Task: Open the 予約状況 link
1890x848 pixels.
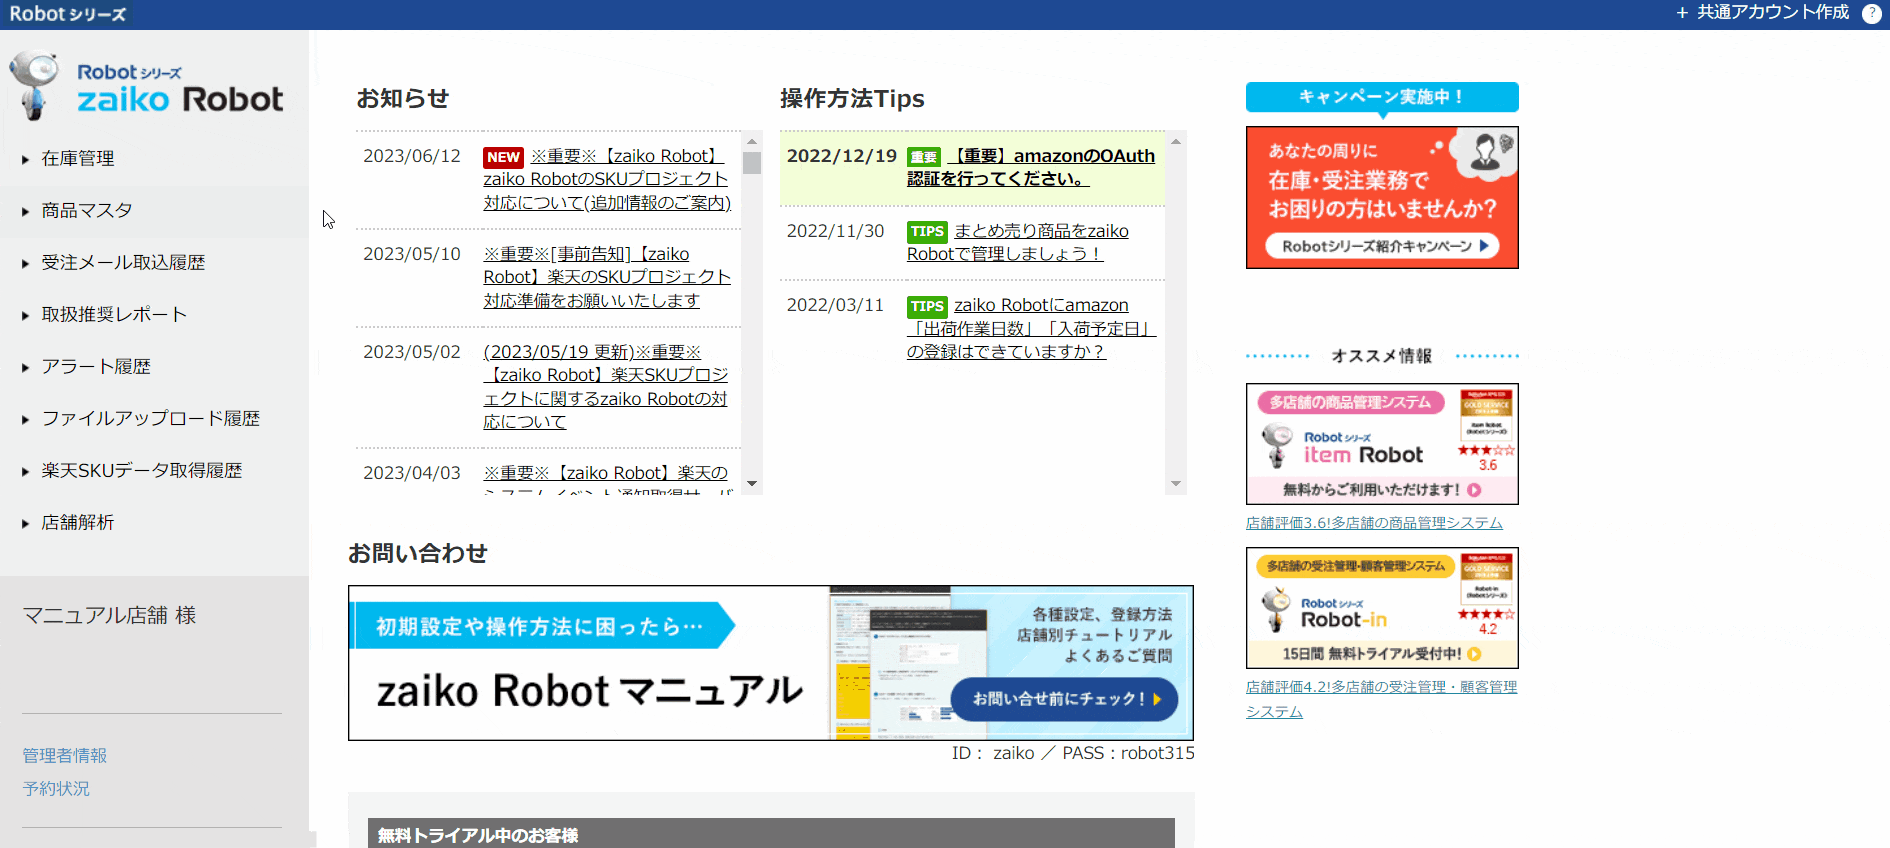Action: (x=56, y=789)
